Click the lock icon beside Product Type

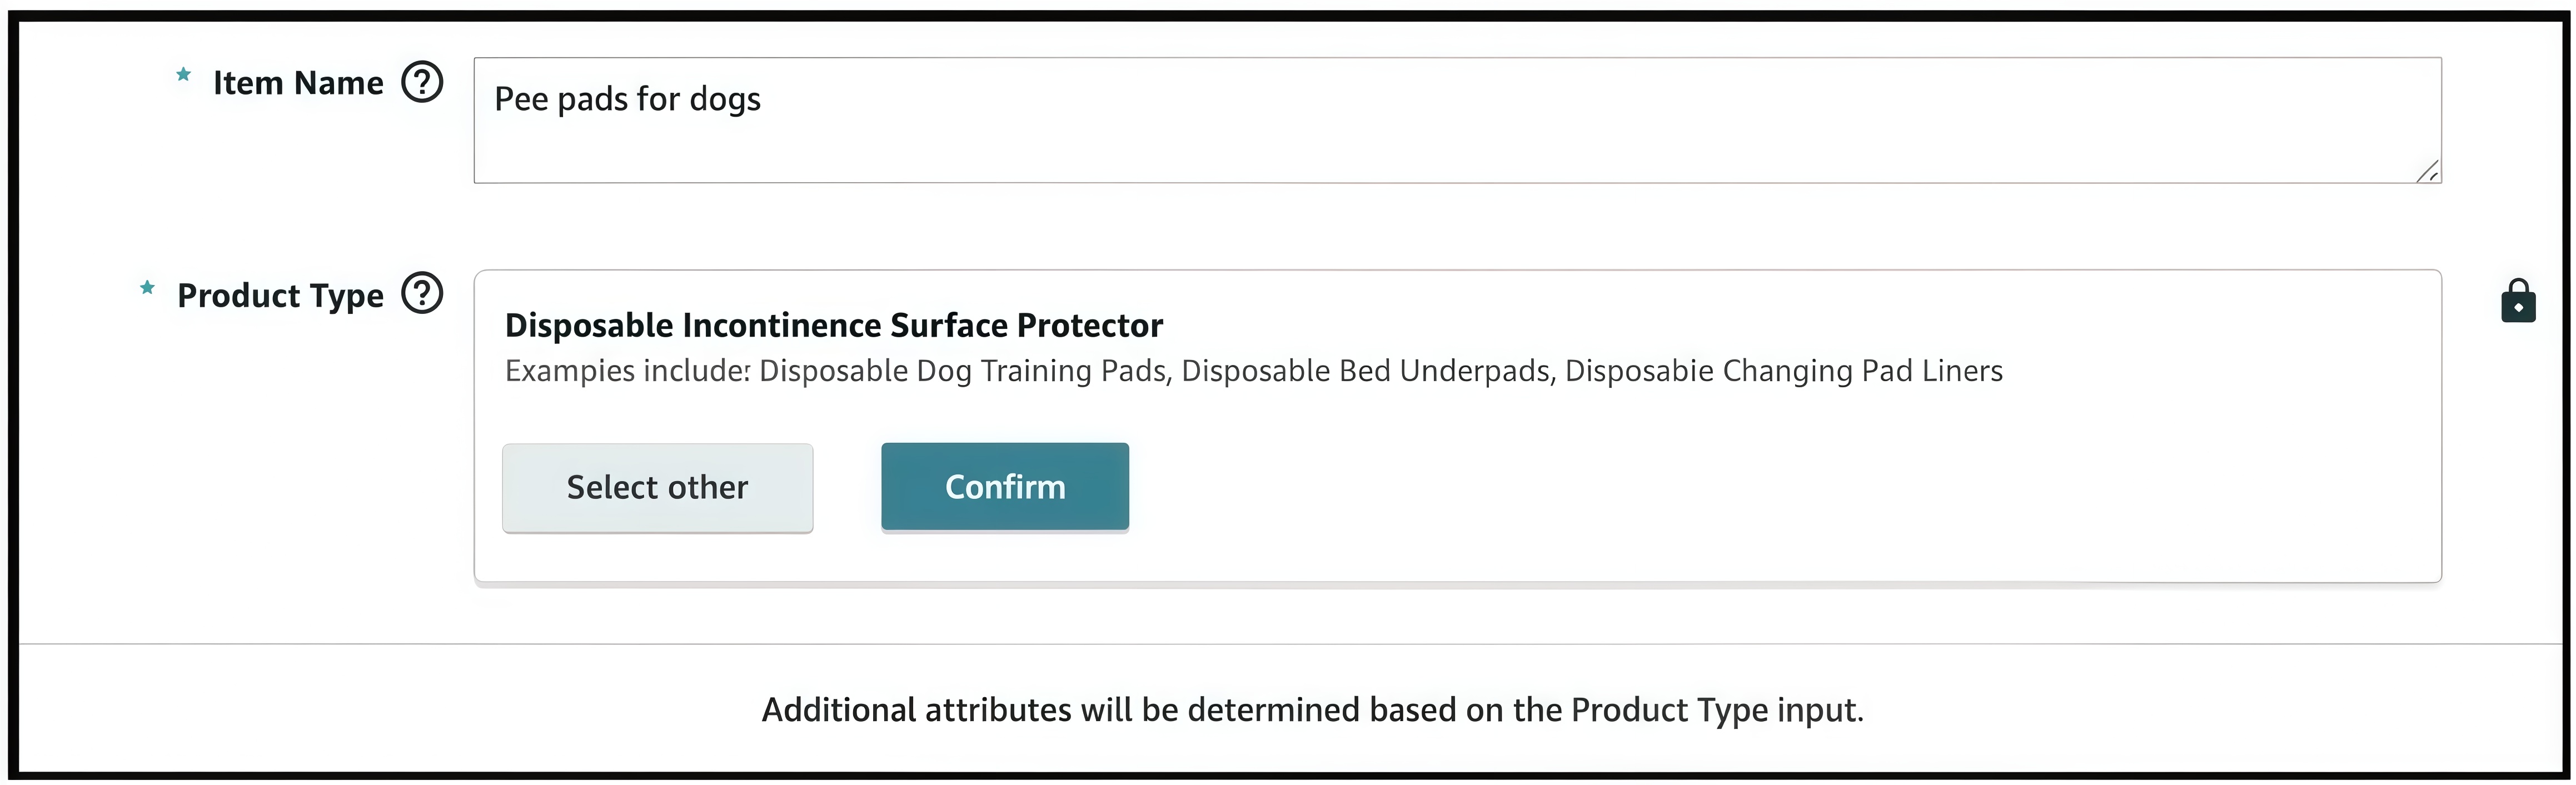point(2518,301)
